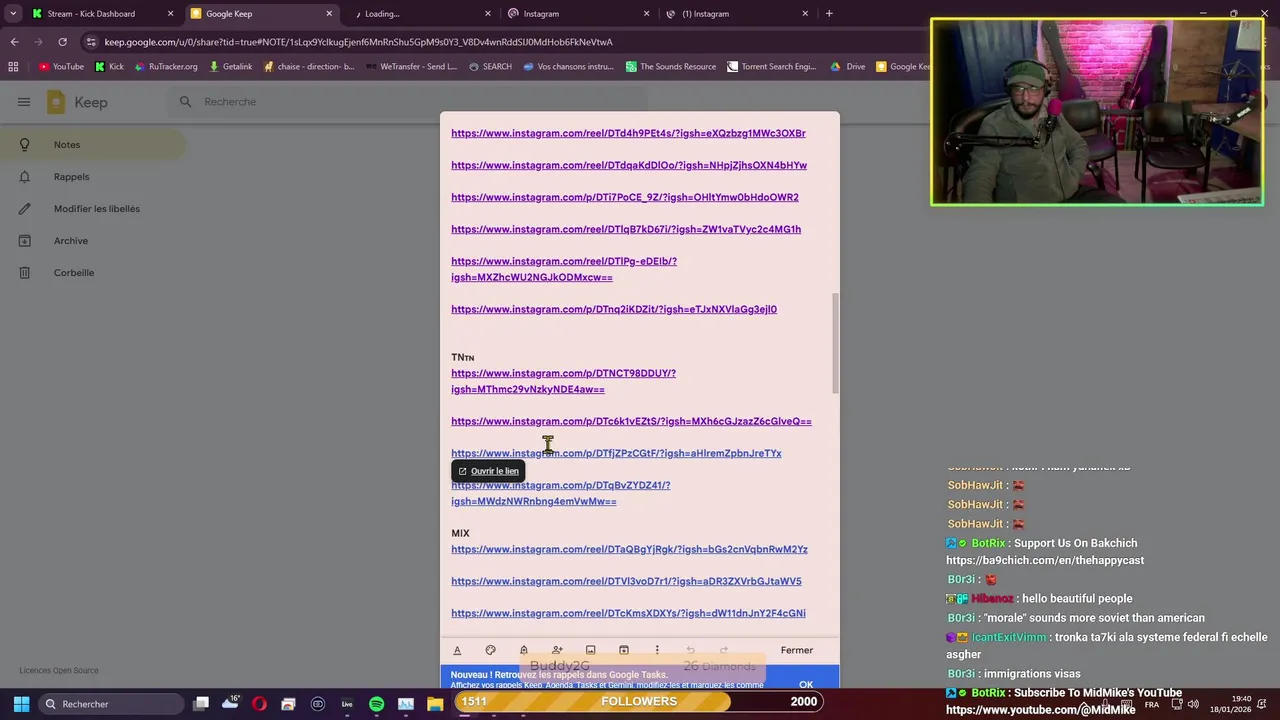Undo the last change in the note
1280x720 pixels.
pyautogui.click(x=690, y=650)
